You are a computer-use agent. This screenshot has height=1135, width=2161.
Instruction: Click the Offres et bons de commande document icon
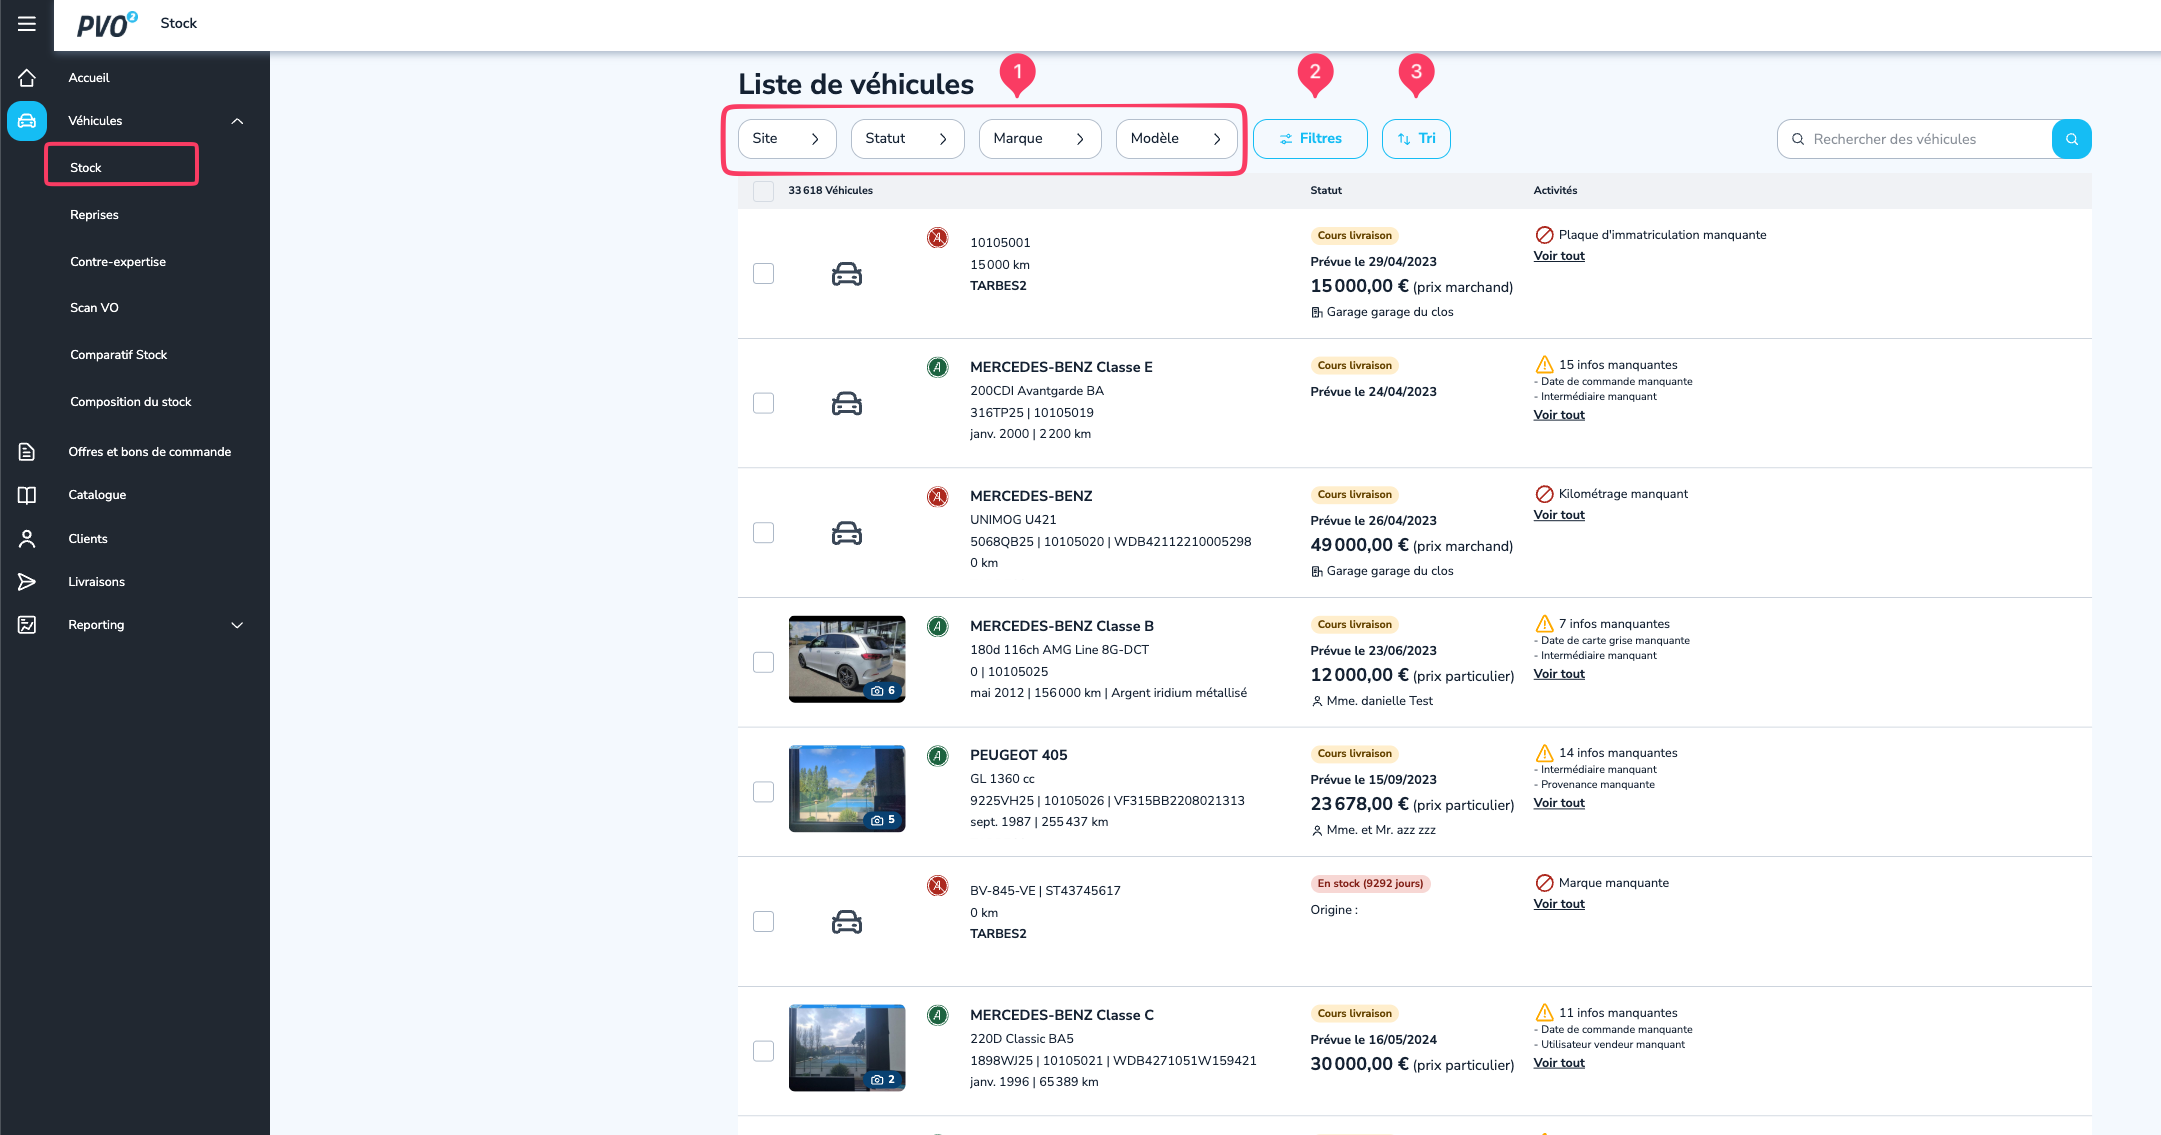click(27, 452)
